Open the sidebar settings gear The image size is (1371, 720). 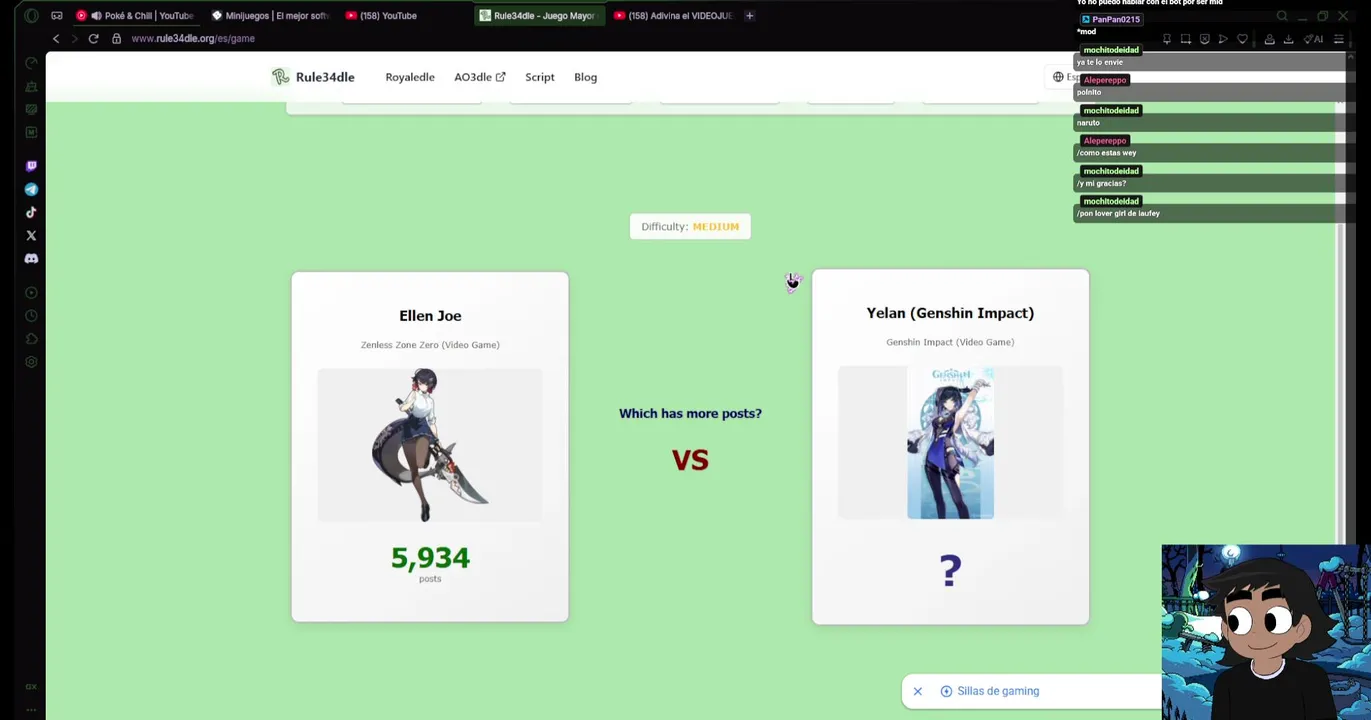click(x=31, y=362)
